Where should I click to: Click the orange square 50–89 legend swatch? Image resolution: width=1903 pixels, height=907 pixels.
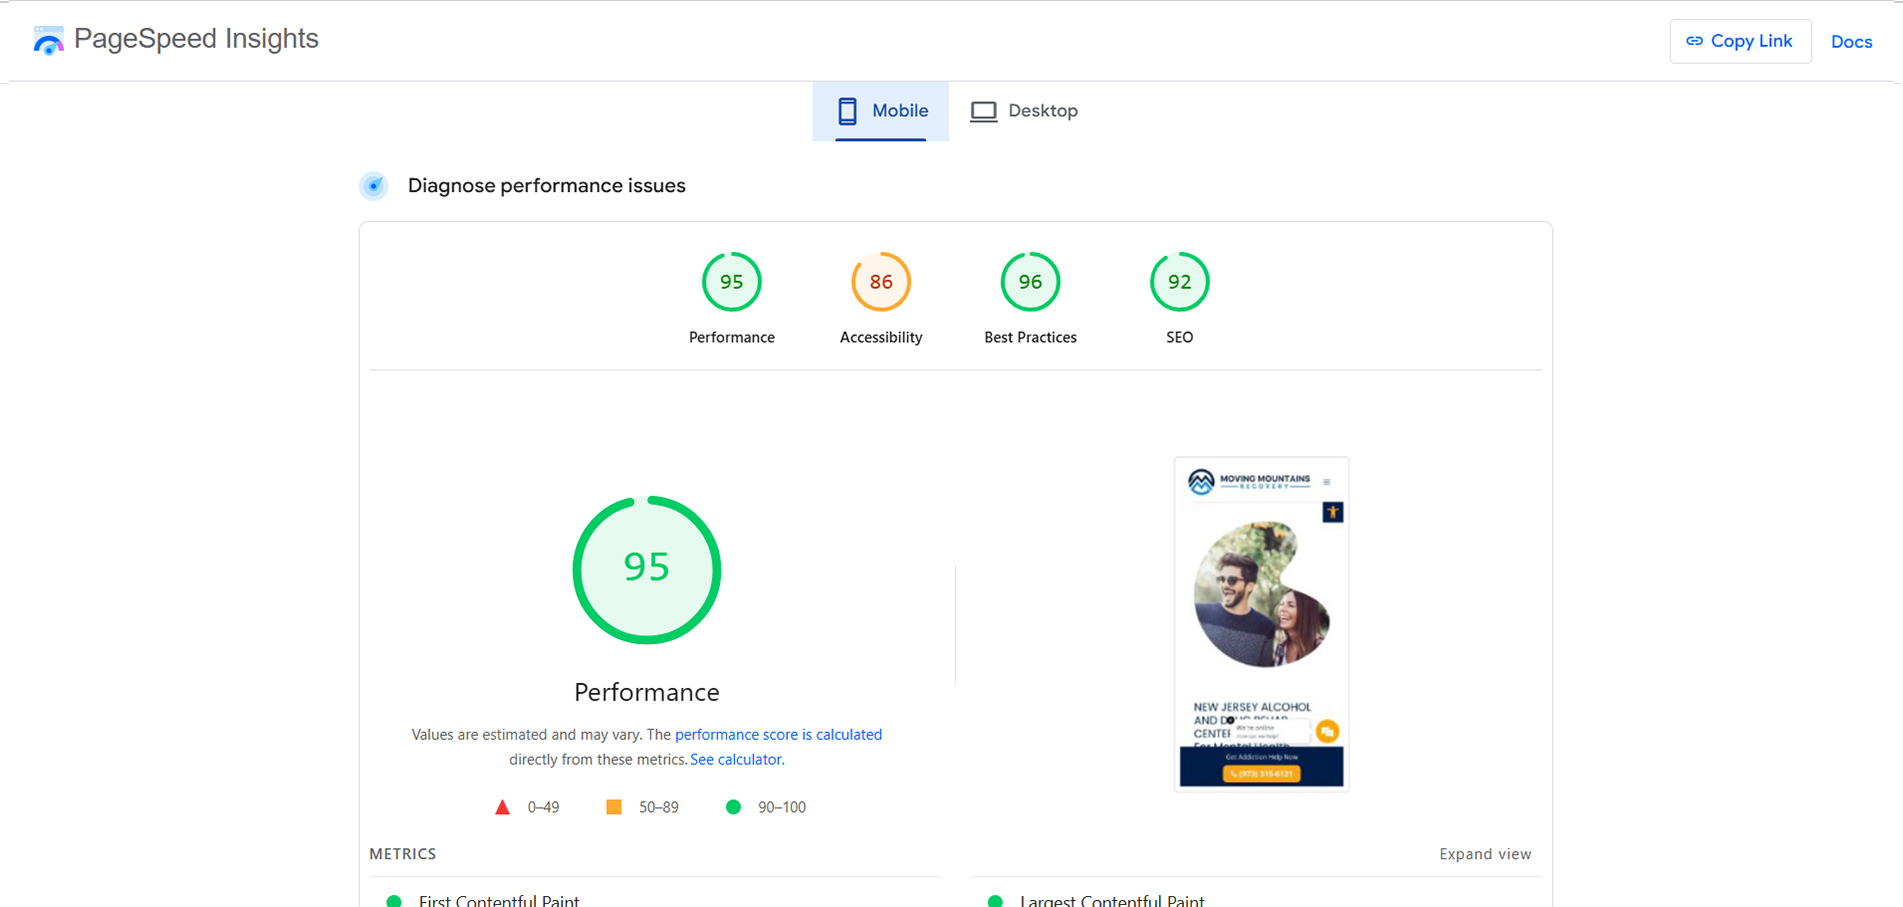pos(614,807)
